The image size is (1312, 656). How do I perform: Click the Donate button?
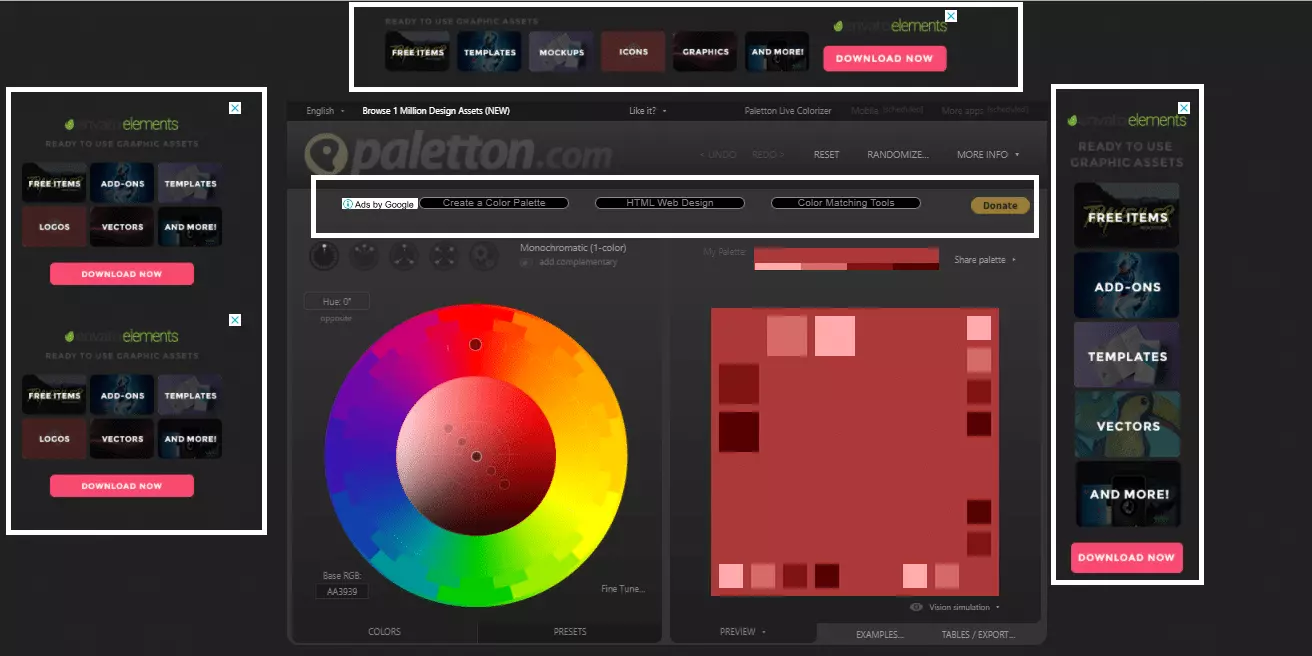tap(1000, 205)
